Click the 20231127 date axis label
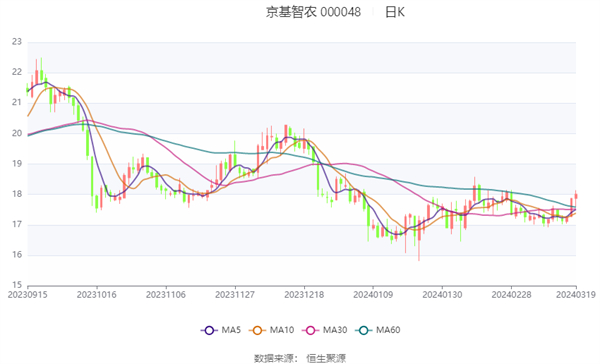600x364 pixels. click(x=235, y=295)
